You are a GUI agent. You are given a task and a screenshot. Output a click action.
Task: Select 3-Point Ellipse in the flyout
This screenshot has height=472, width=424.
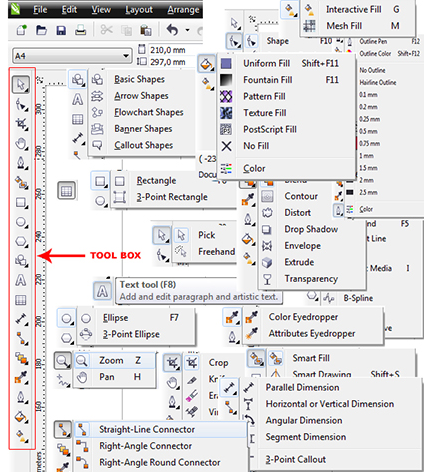(x=131, y=334)
